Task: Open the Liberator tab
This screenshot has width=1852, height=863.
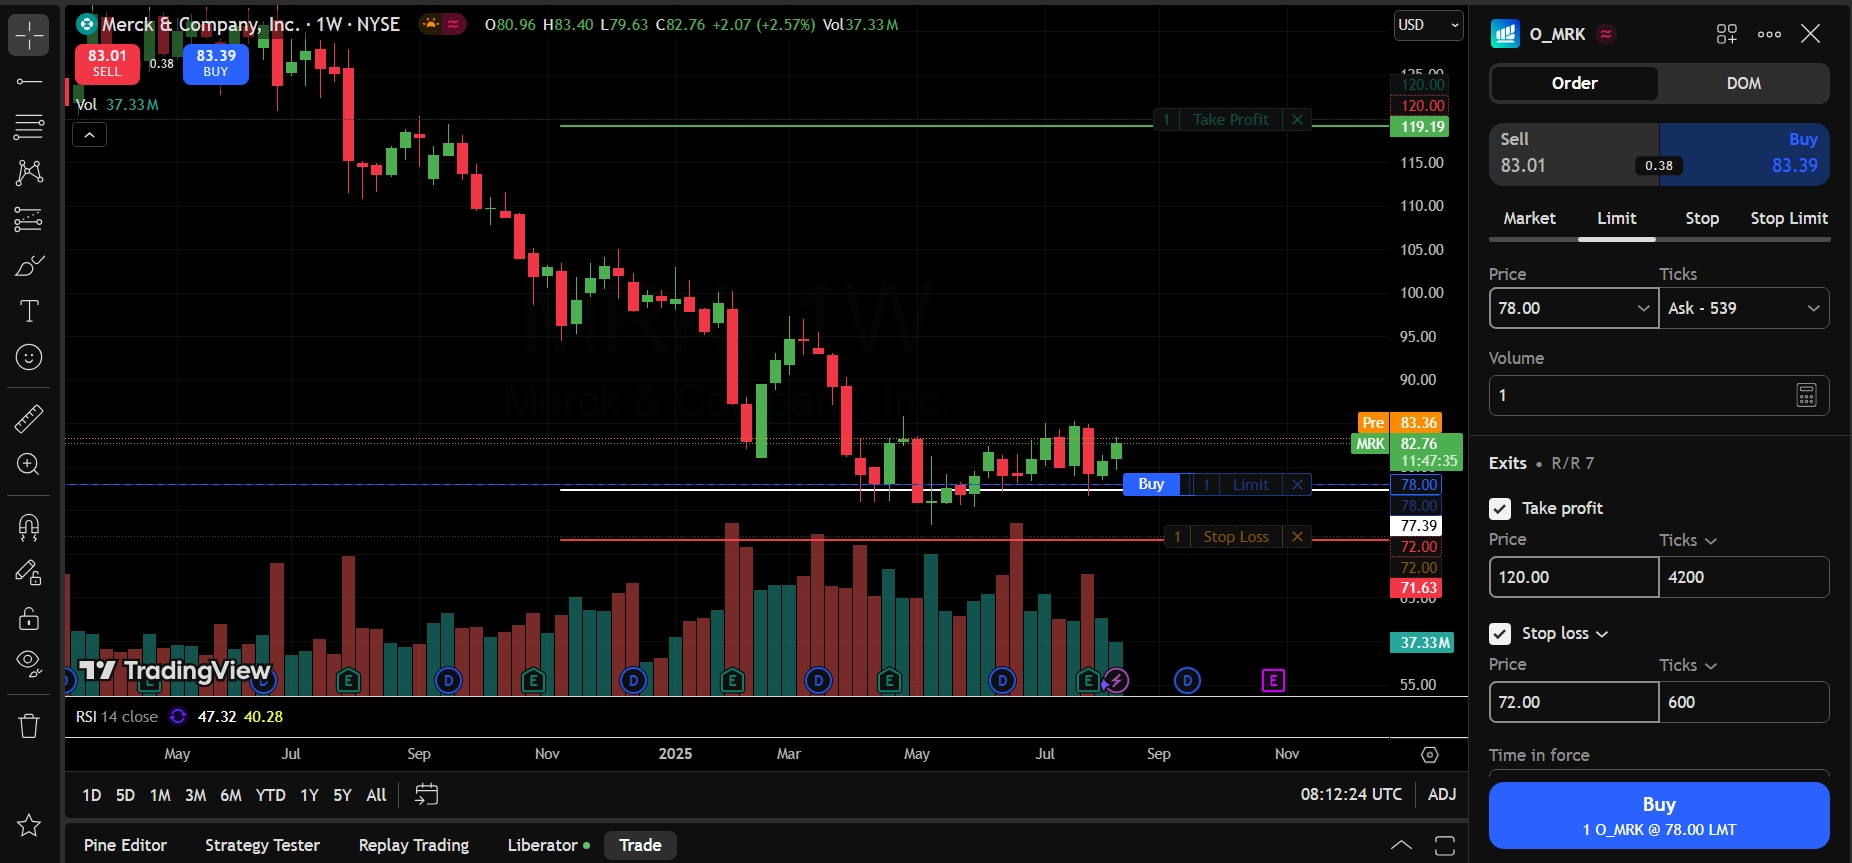Action: pos(549,845)
